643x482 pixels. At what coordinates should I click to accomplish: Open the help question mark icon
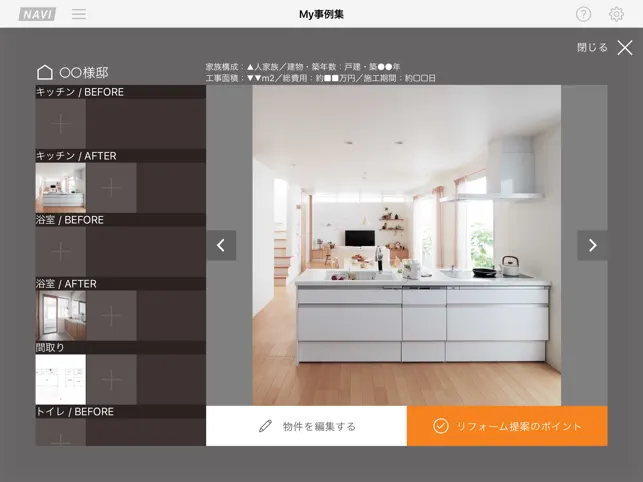pos(583,14)
